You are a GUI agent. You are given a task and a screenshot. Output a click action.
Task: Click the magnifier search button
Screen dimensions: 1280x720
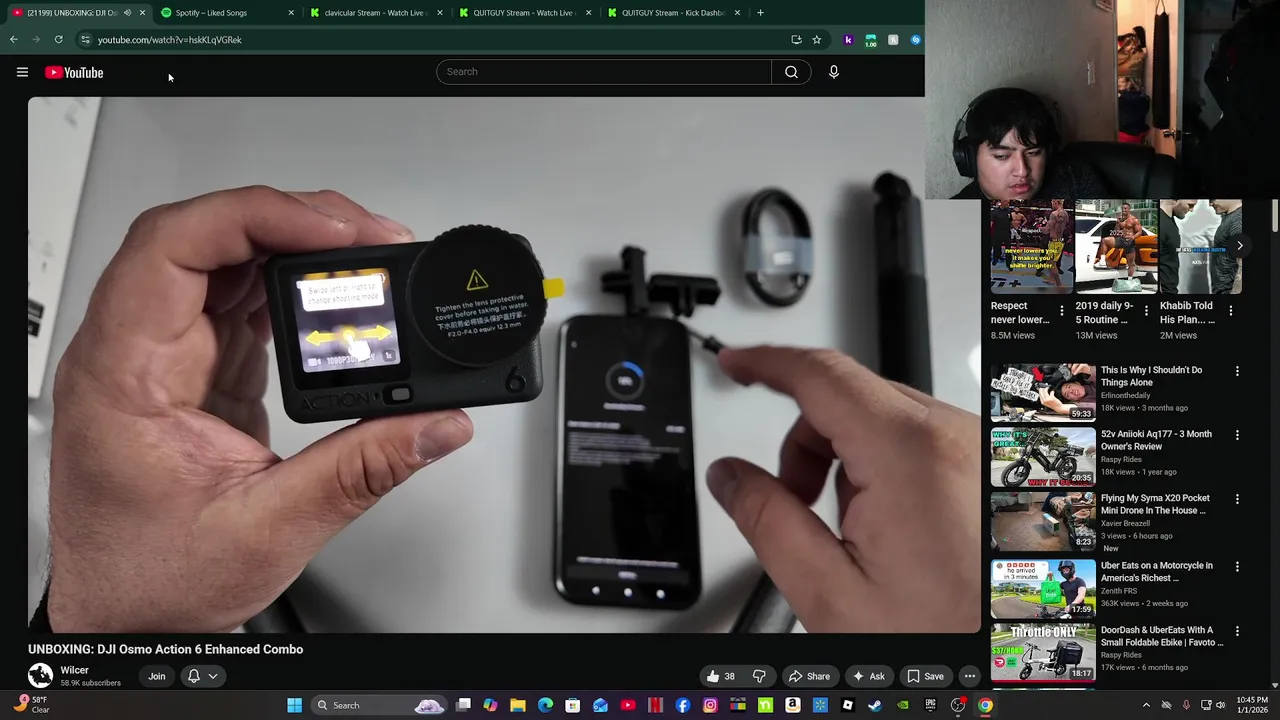click(791, 72)
